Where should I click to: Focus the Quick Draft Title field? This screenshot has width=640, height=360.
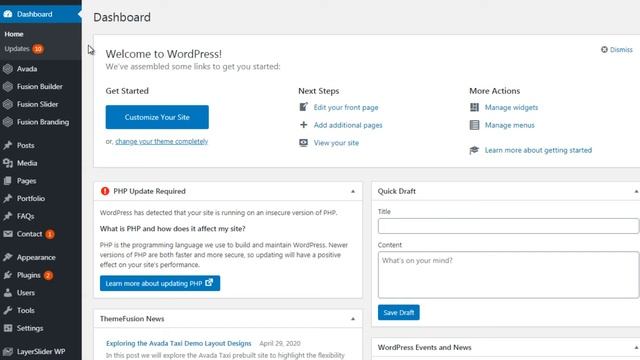tap(508, 226)
